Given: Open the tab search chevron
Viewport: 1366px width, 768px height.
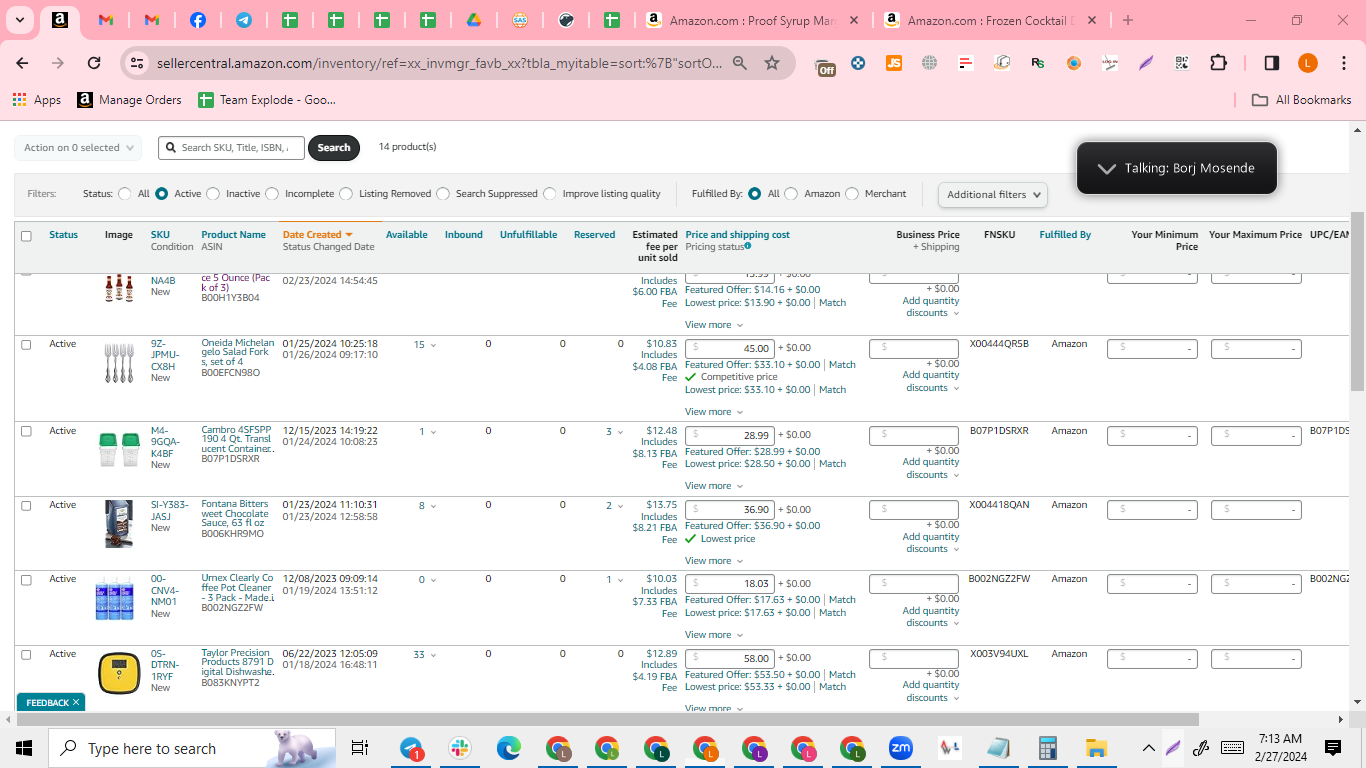Looking at the screenshot, I should click(x=20, y=20).
